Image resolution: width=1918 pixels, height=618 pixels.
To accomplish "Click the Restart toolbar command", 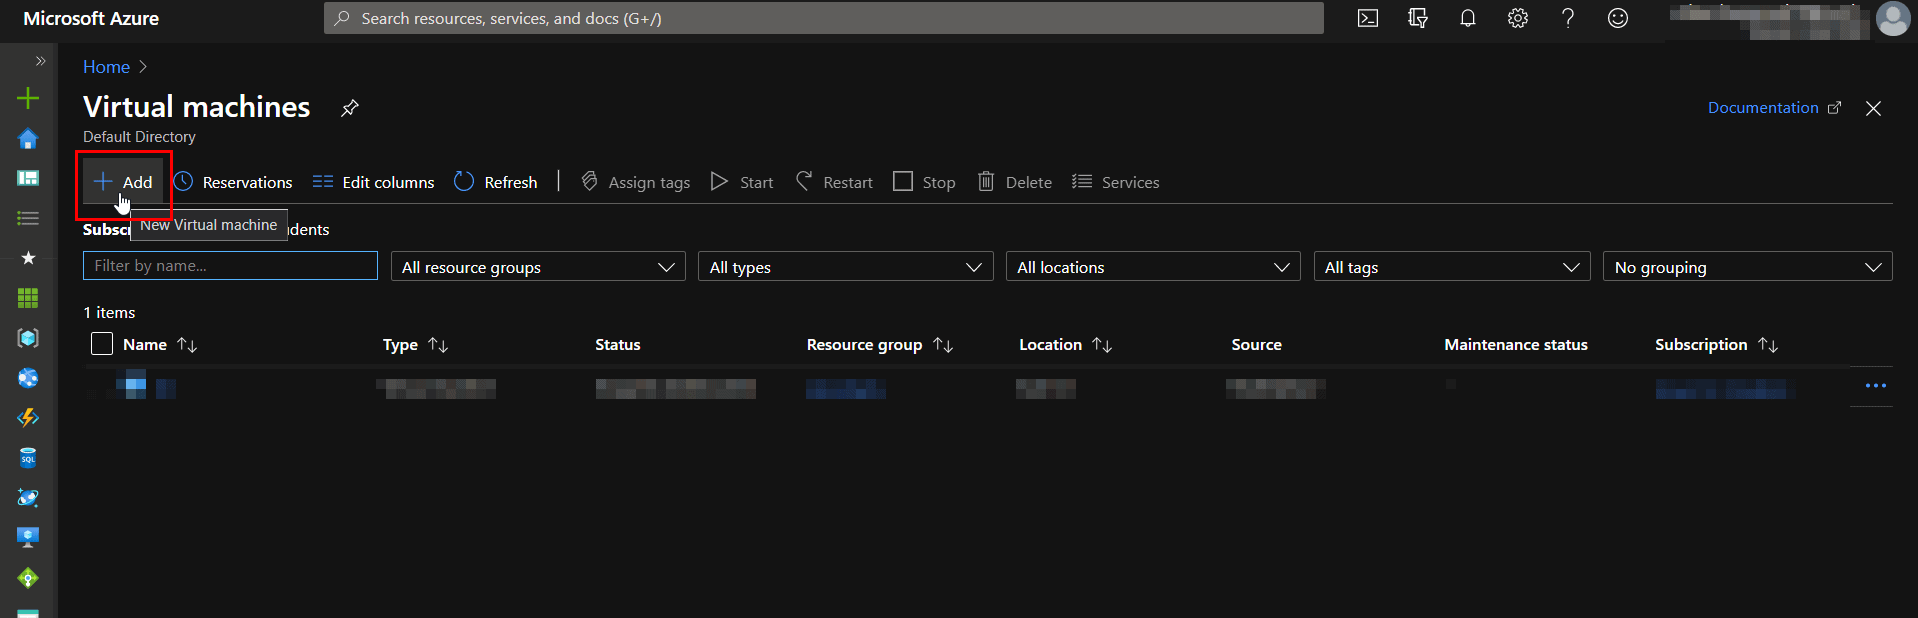I will click(x=834, y=182).
